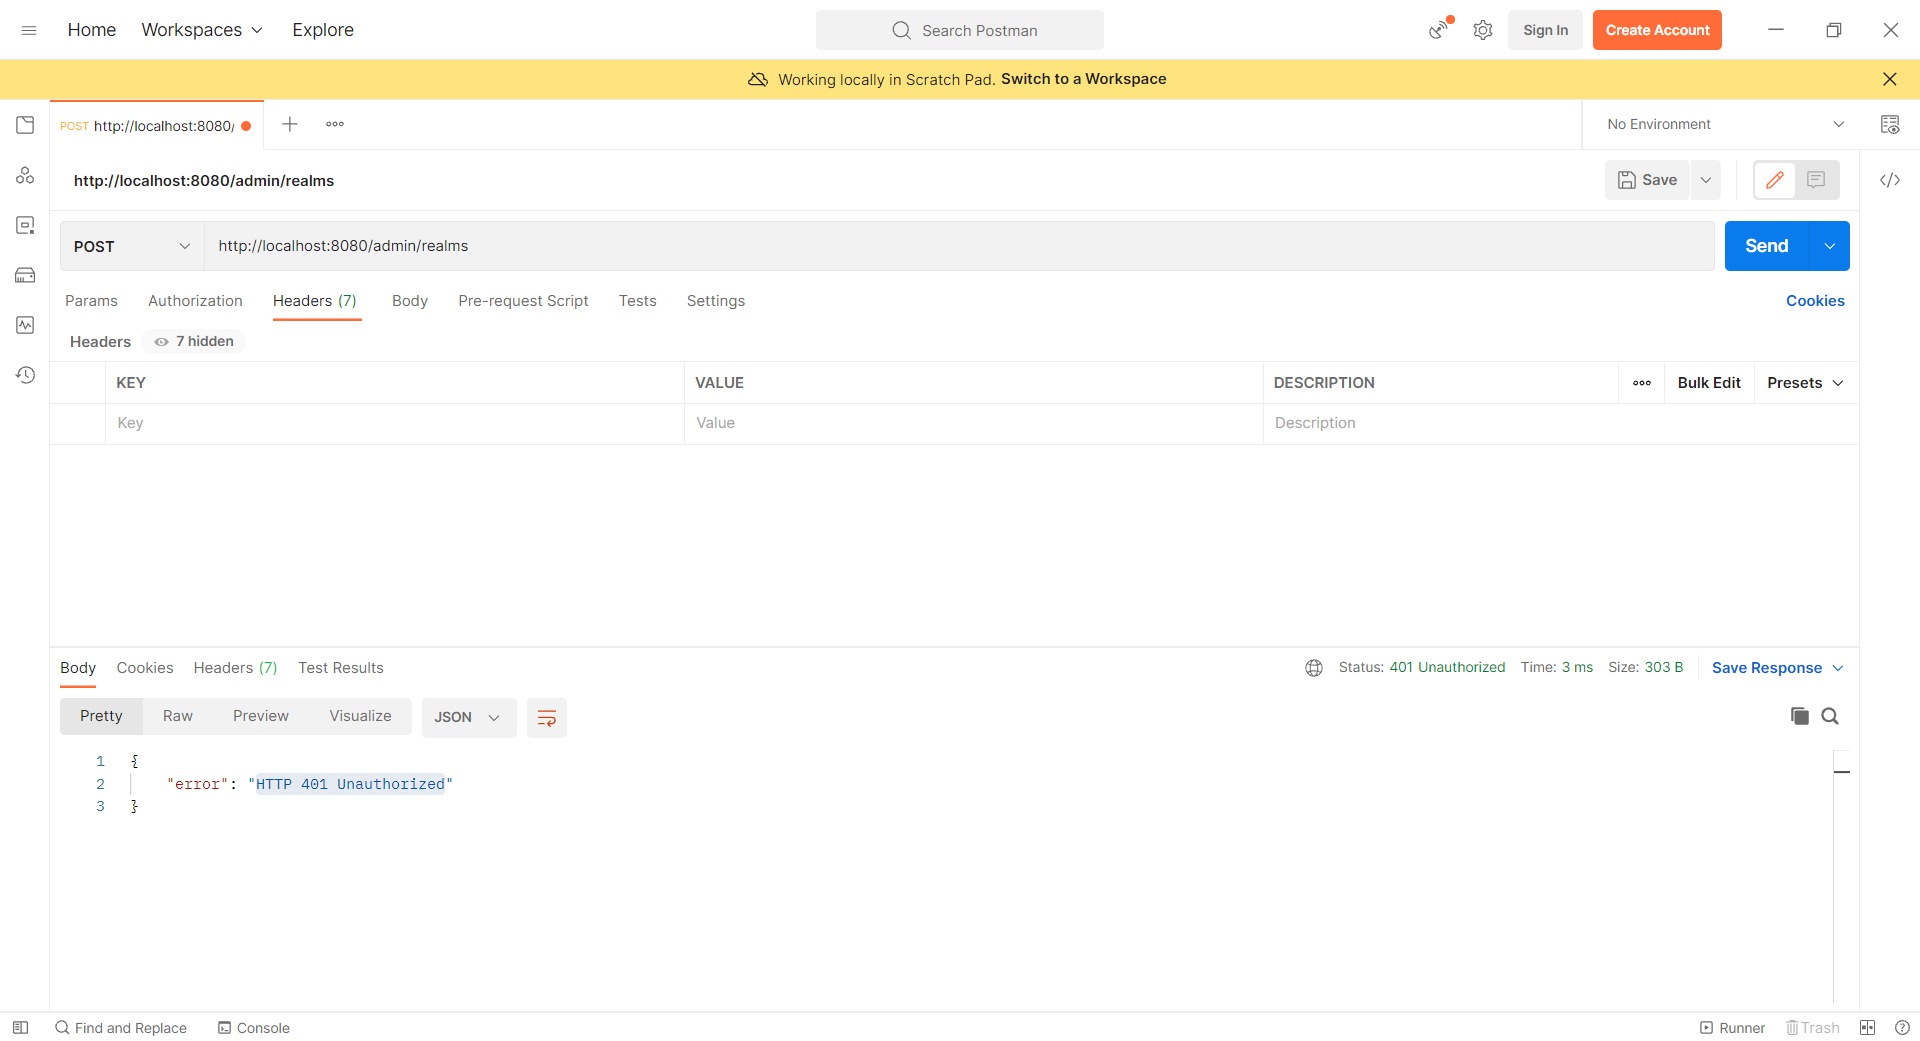The width and height of the screenshot is (1920, 1041).
Task: Click the Send button
Action: click(1766, 246)
